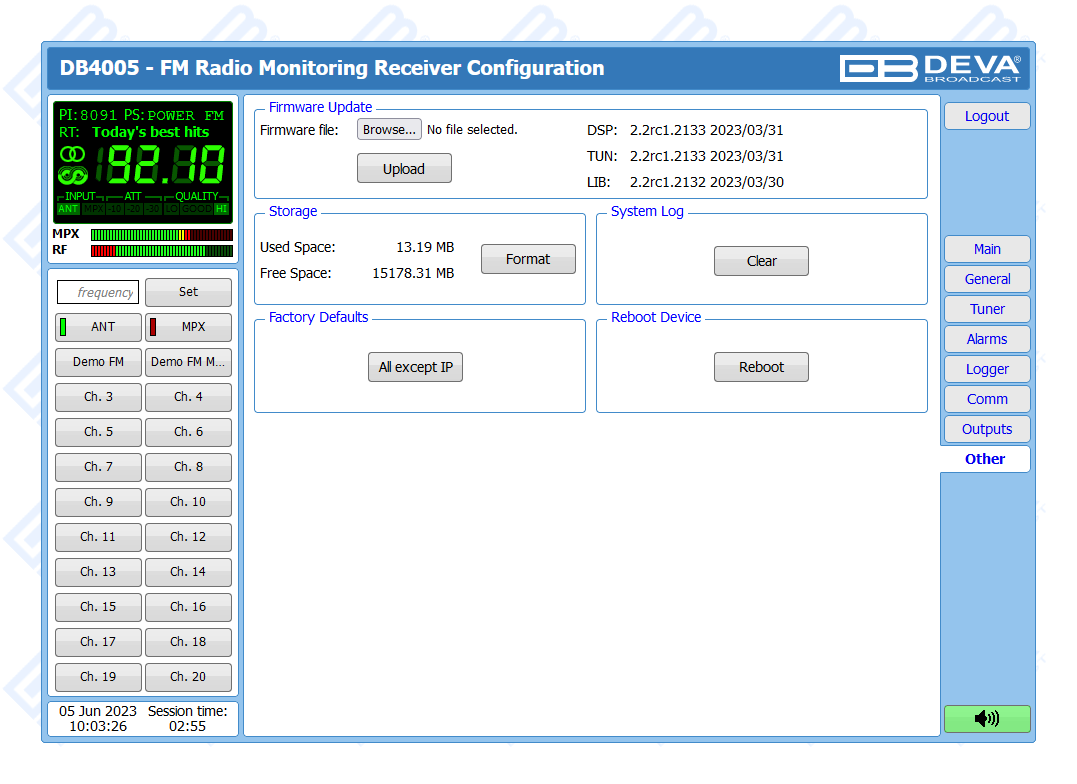
Task: Select the Demo FM preset
Action: [98, 362]
